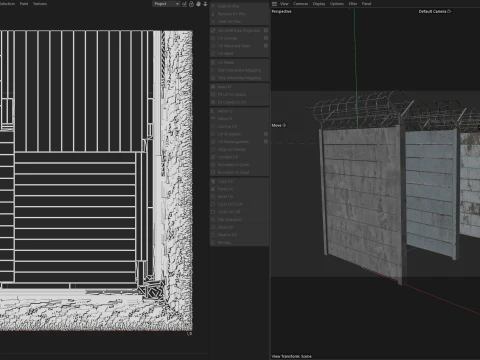Image resolution: width=480 pixels, height=360 pixels.
Task: Click the UV Weld and Relax icon
Action: 213,46
